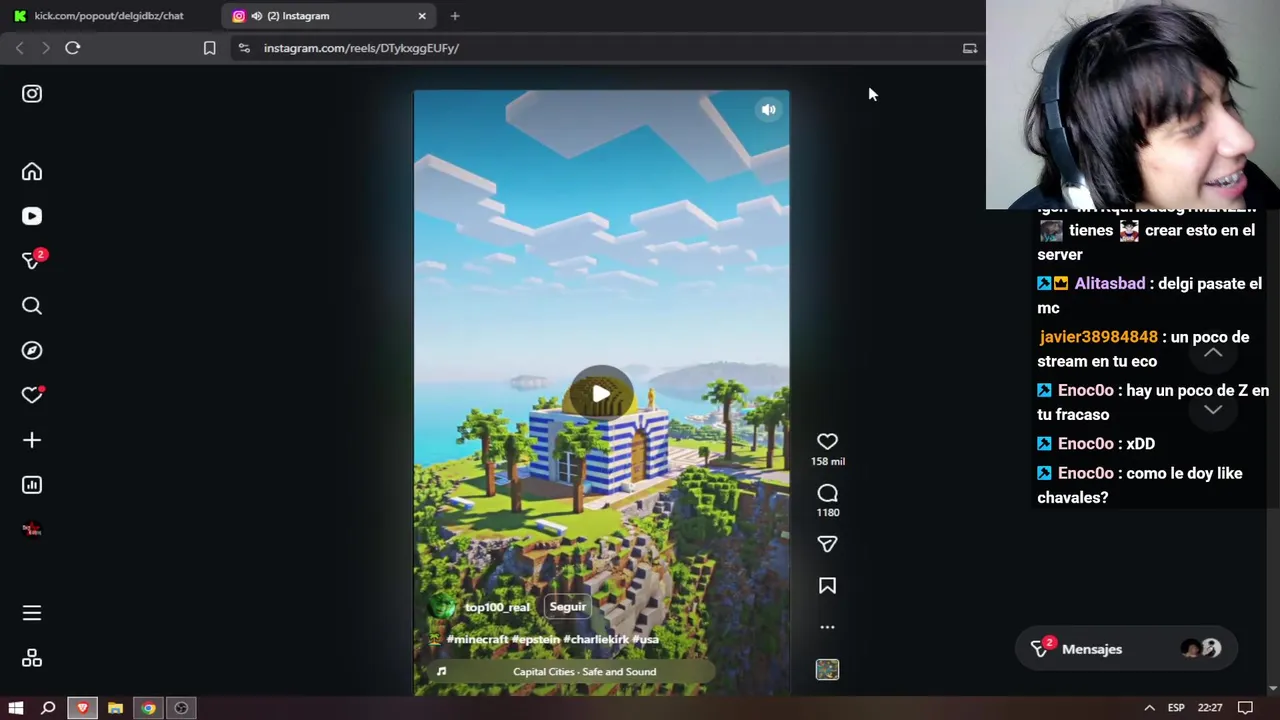This screenshot has width=1280, height=720.
Task: Click the 1180 comments count
Action: tap(827, 512)
